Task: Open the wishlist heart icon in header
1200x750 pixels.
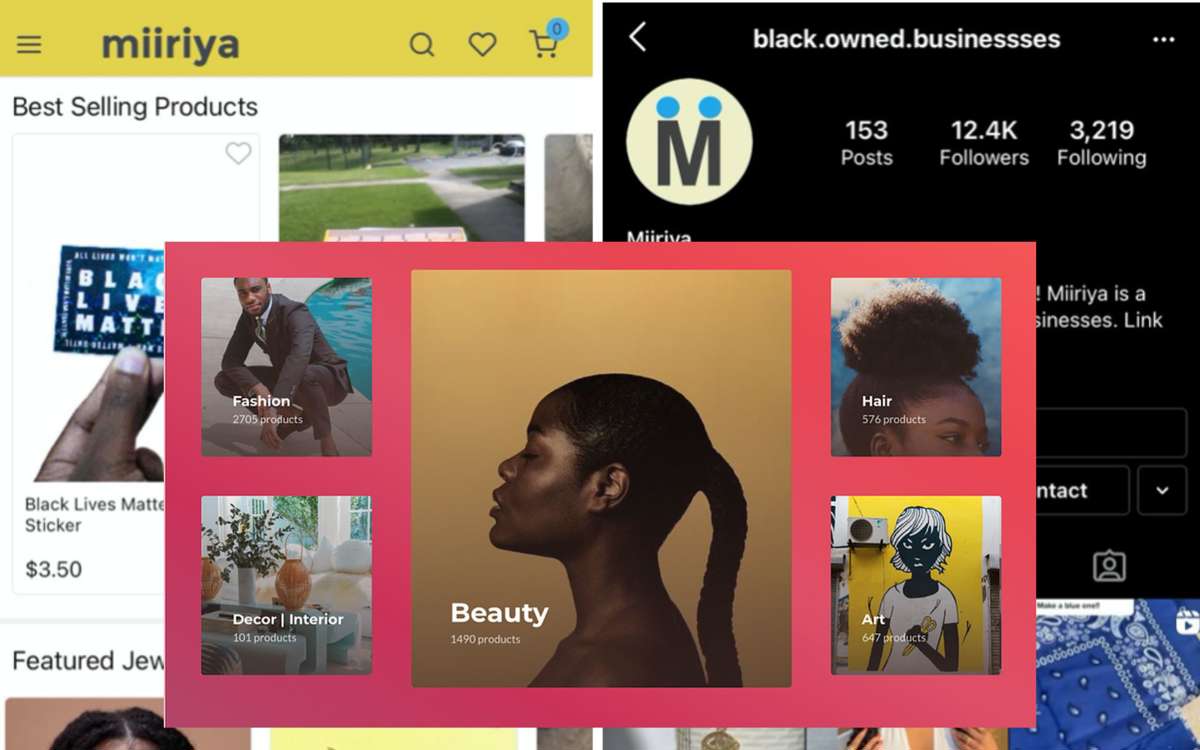Action: [483, 45]
